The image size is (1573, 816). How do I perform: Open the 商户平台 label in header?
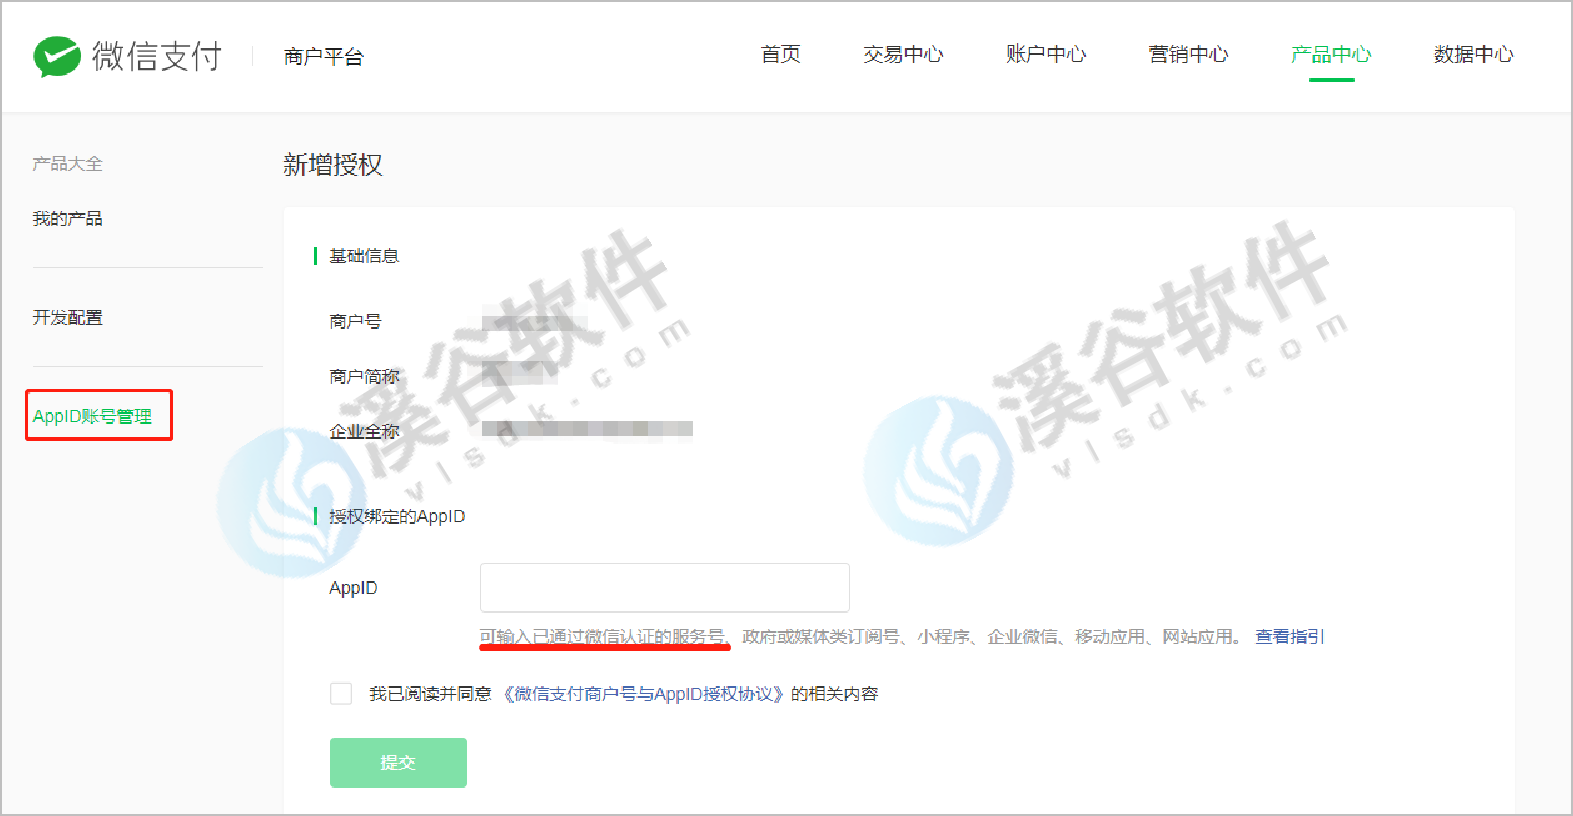point(323,57)
